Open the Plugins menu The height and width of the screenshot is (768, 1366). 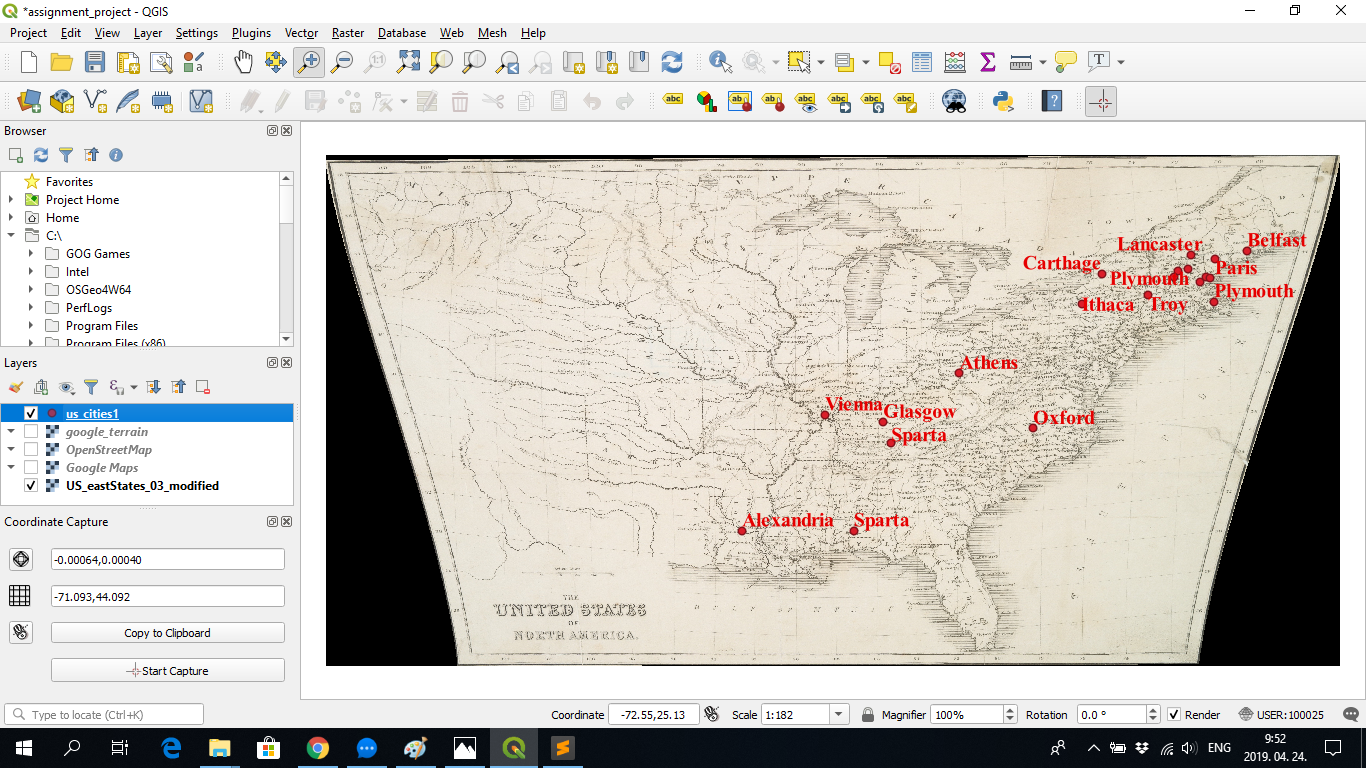pos(251,33)
